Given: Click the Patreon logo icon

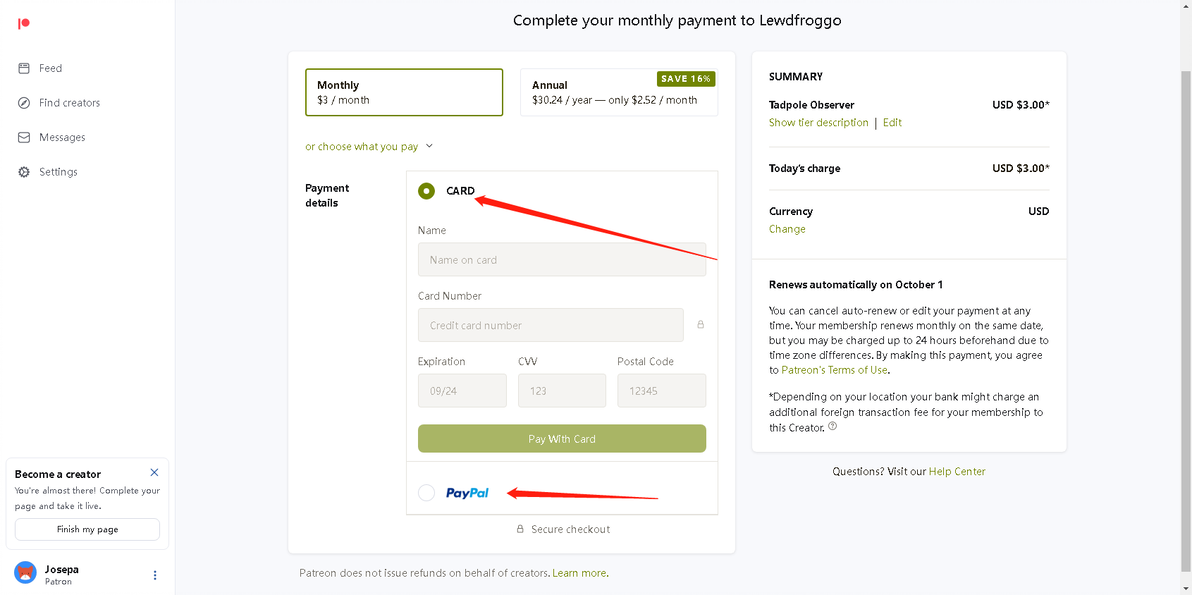Looking at the screenshot, I should click(24, 23).
